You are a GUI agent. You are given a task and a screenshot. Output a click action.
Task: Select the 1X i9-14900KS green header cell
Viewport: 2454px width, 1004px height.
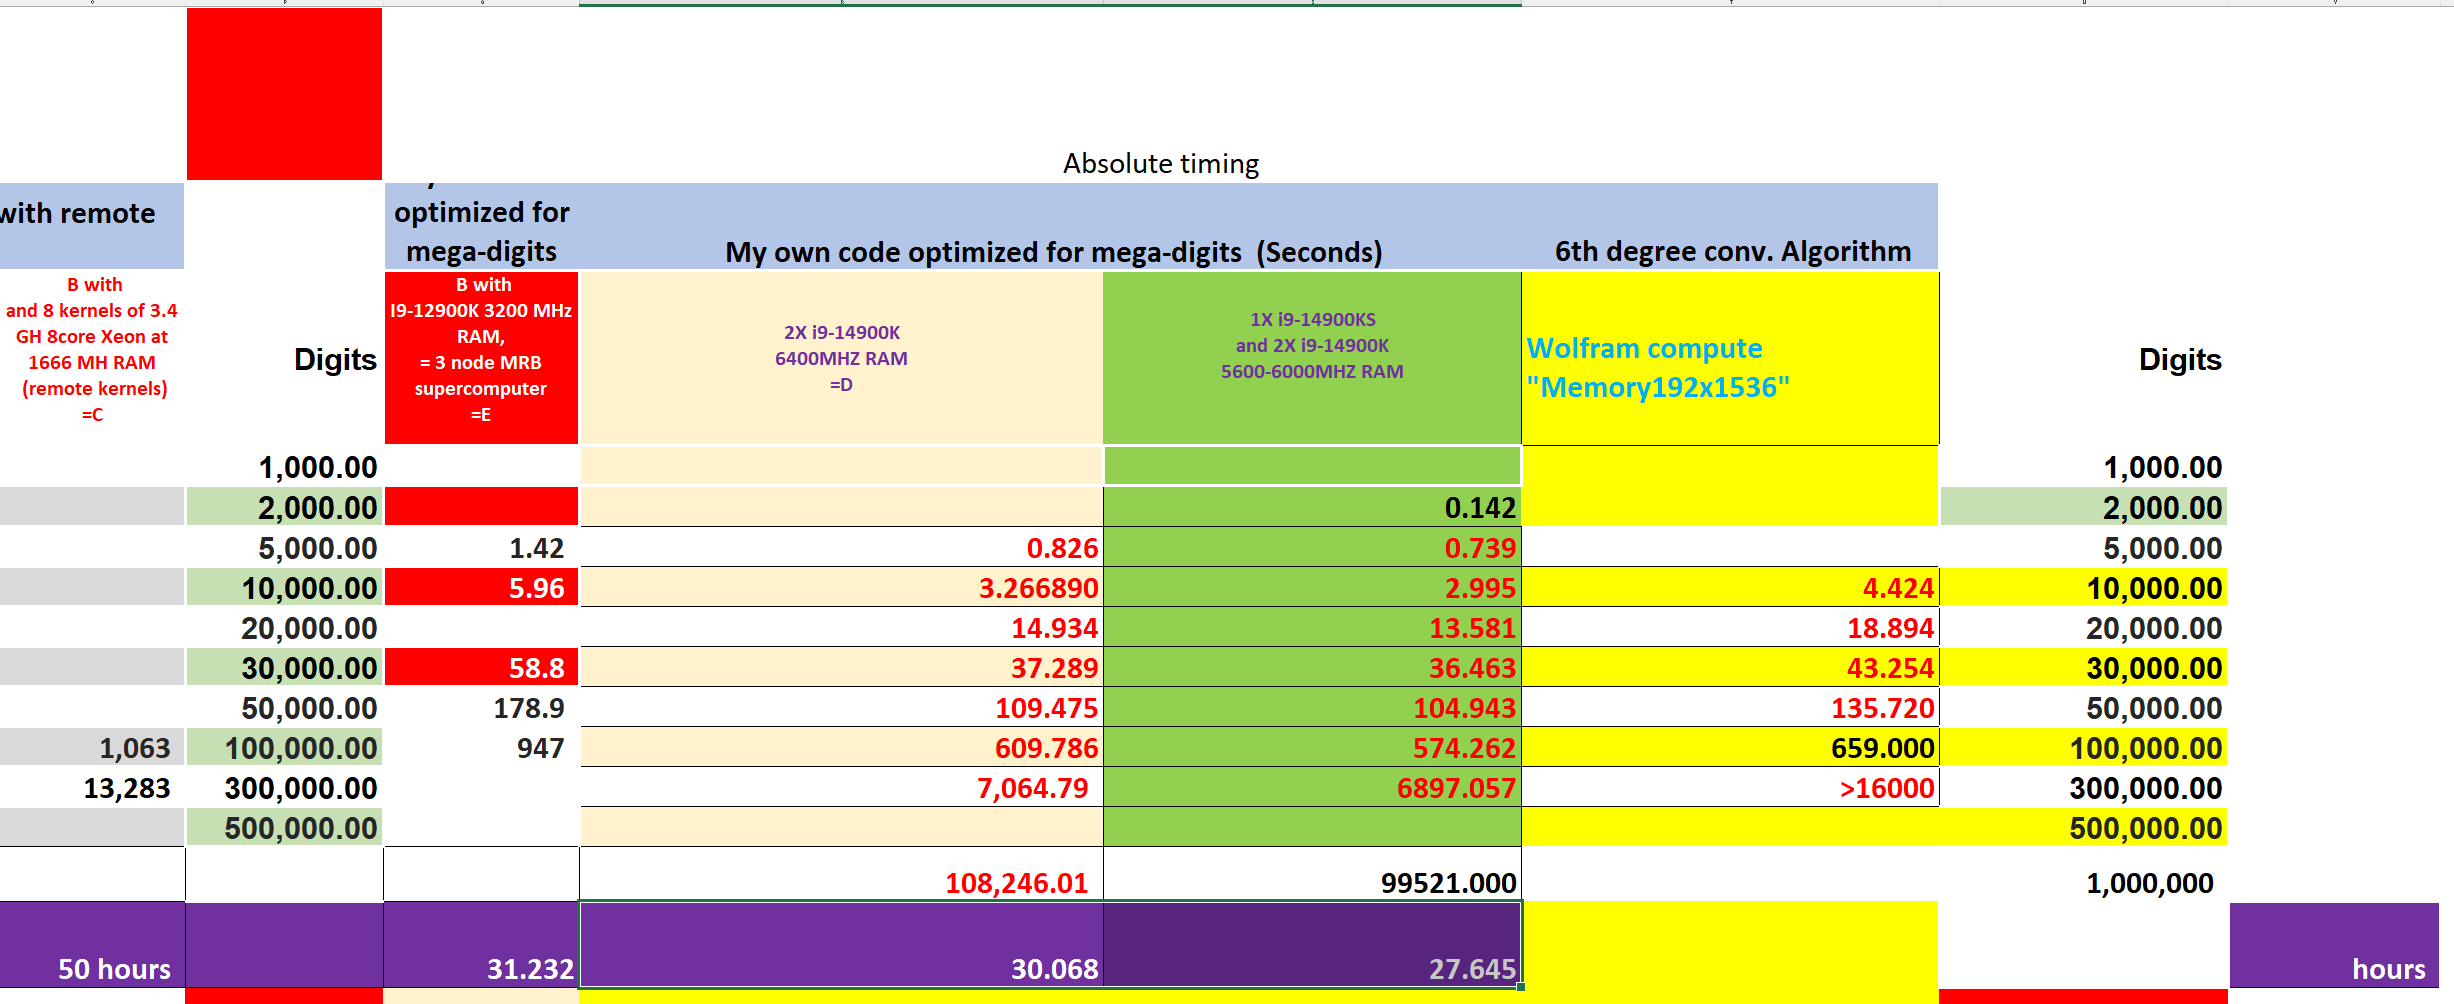click(1312, 358)
